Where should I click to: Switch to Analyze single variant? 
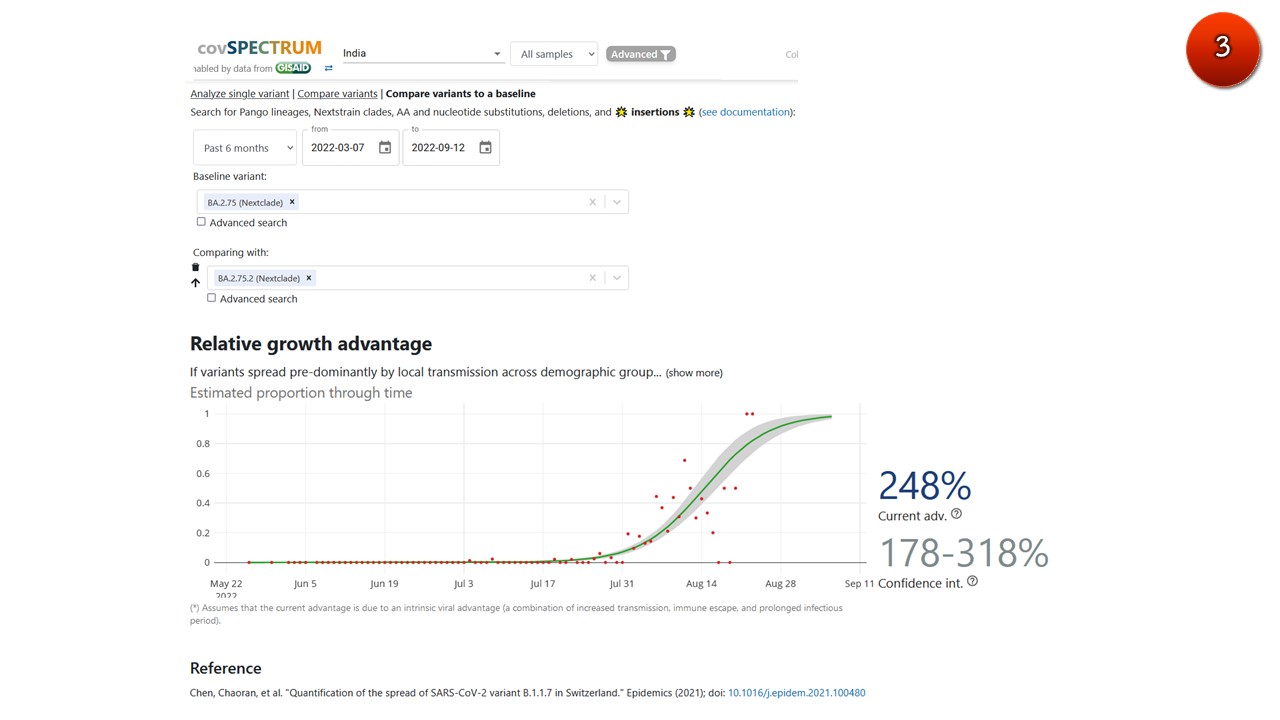pyautogui.click(x=240, y=94)
